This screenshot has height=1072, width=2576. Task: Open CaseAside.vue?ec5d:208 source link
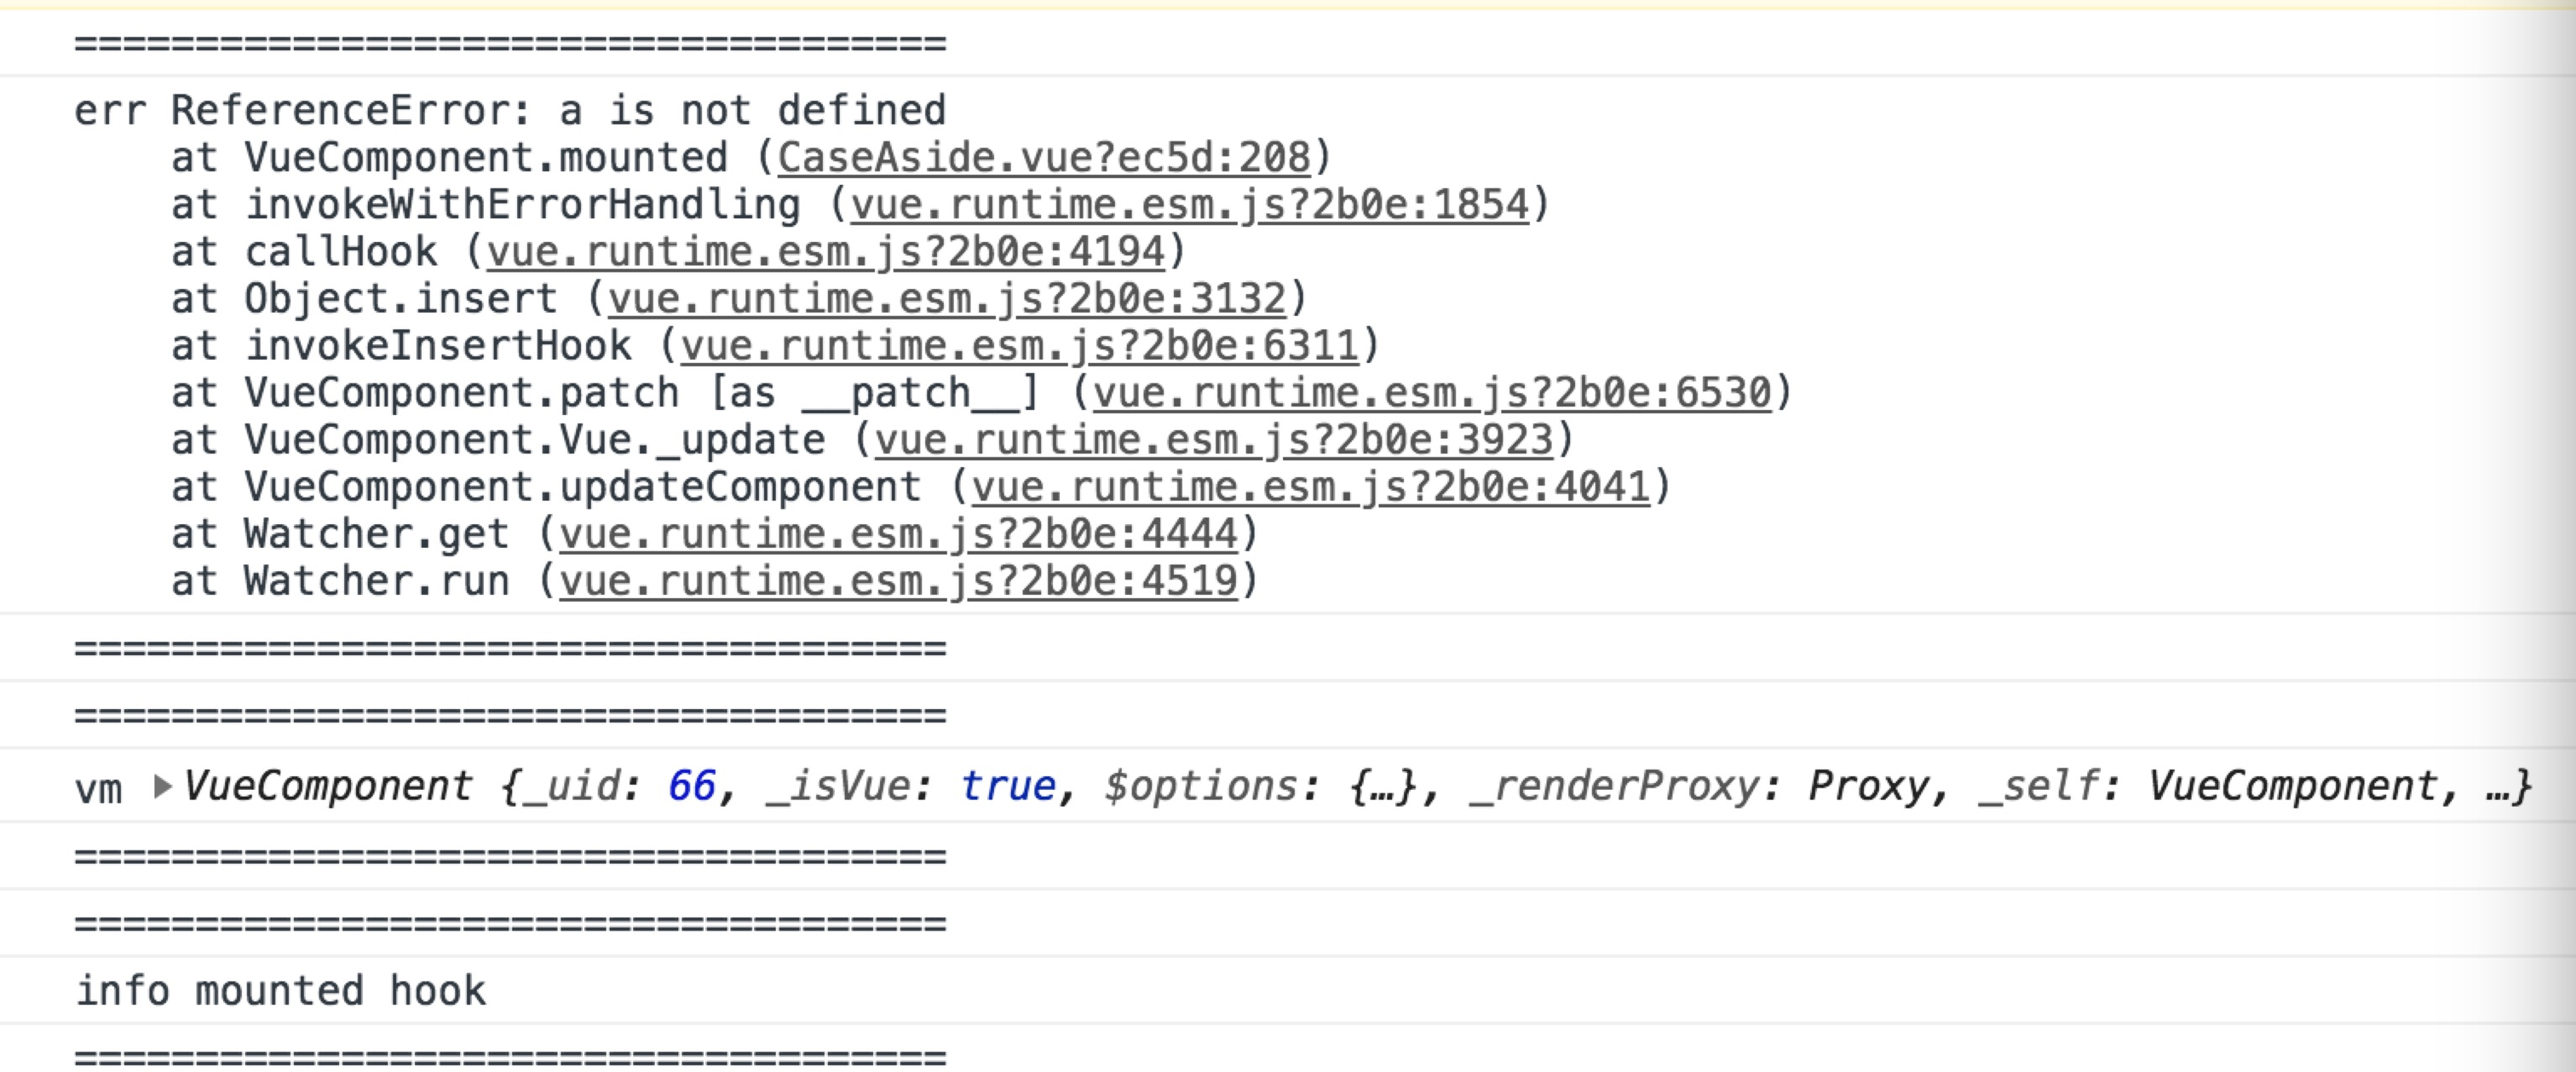[1044, 158]
